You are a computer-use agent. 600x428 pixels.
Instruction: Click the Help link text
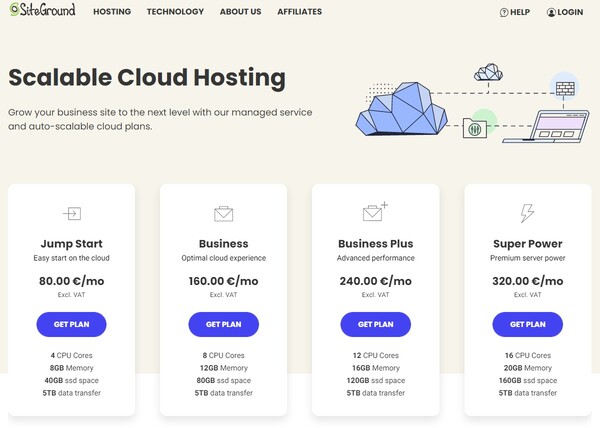520,13
